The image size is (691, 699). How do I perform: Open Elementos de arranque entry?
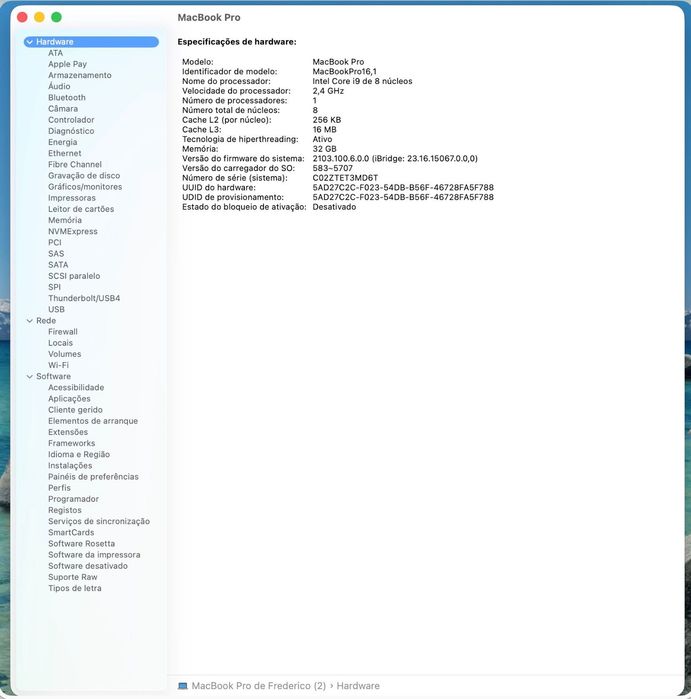point(93,421)
